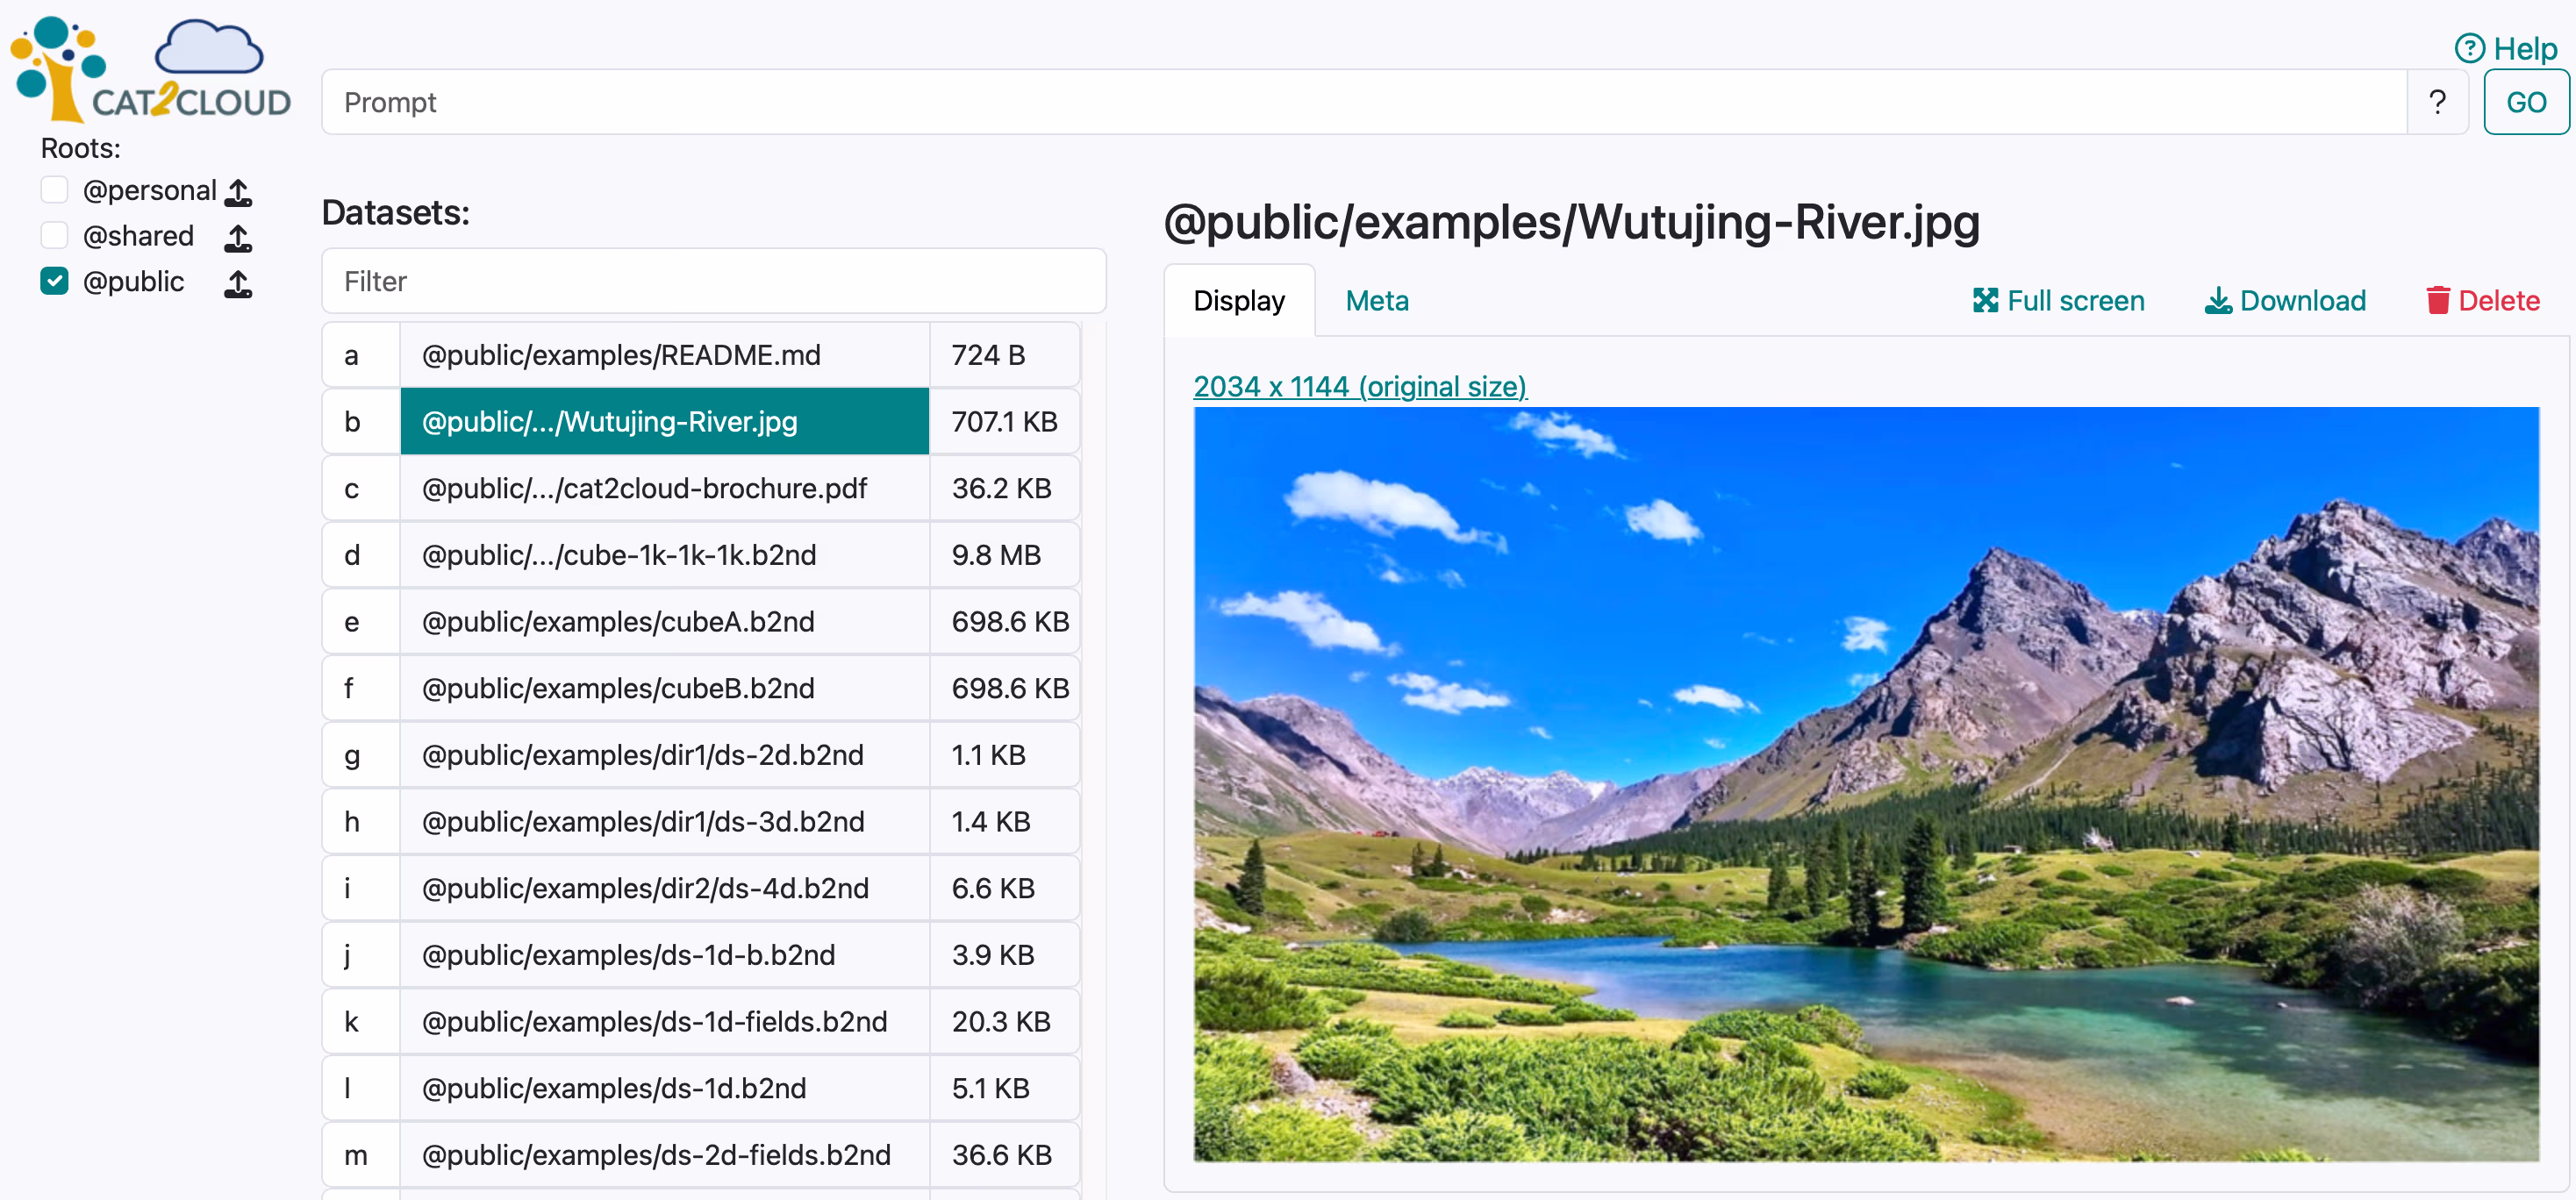Download the Wutujing-River.jpg file
2576x1200 pixels.
tap(2286, 300)
